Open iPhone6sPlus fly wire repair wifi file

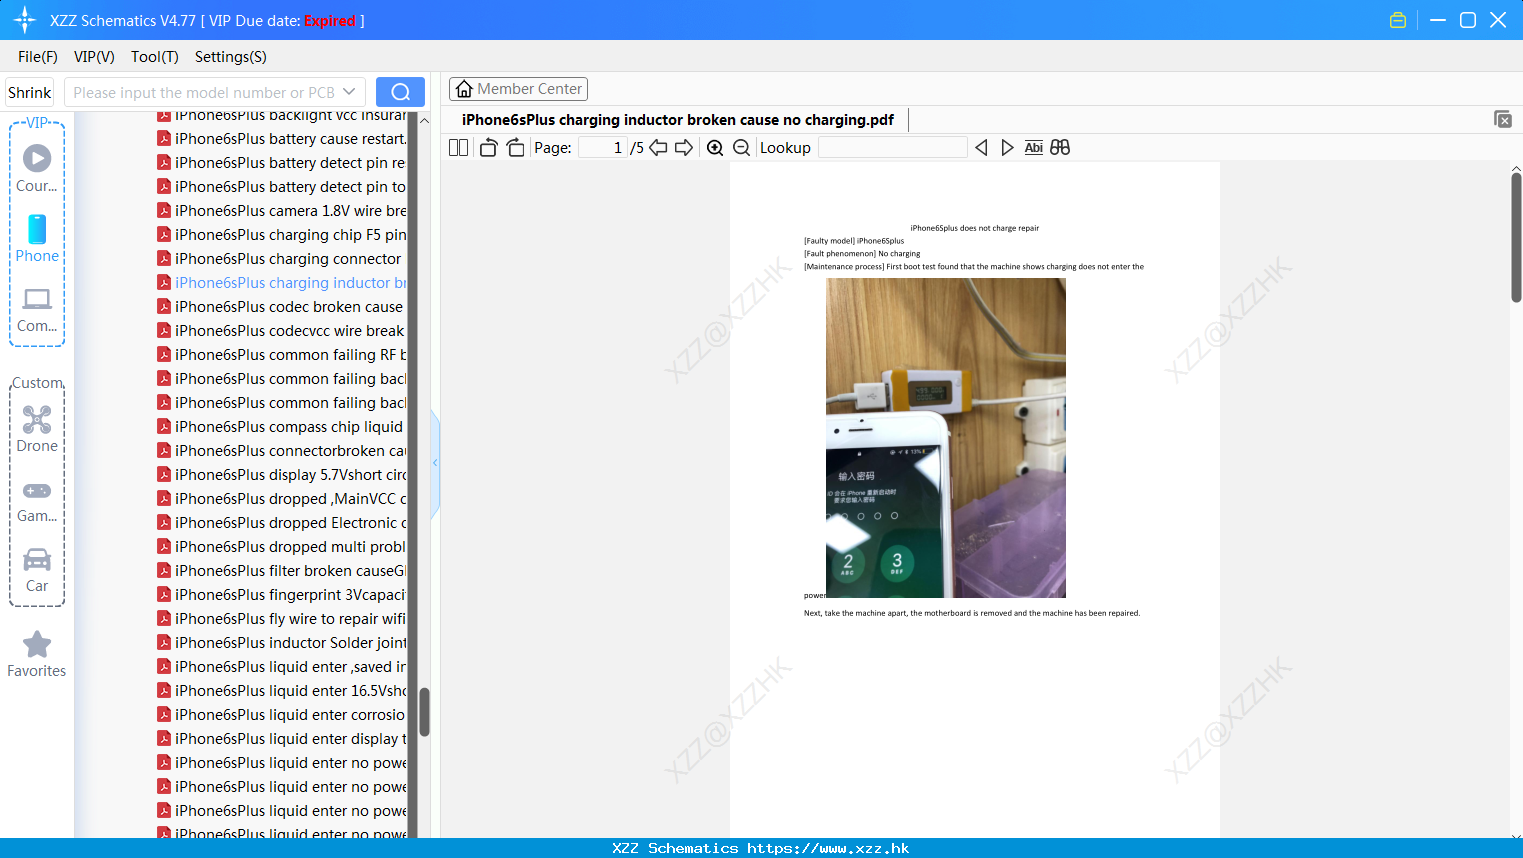(282, 619)
